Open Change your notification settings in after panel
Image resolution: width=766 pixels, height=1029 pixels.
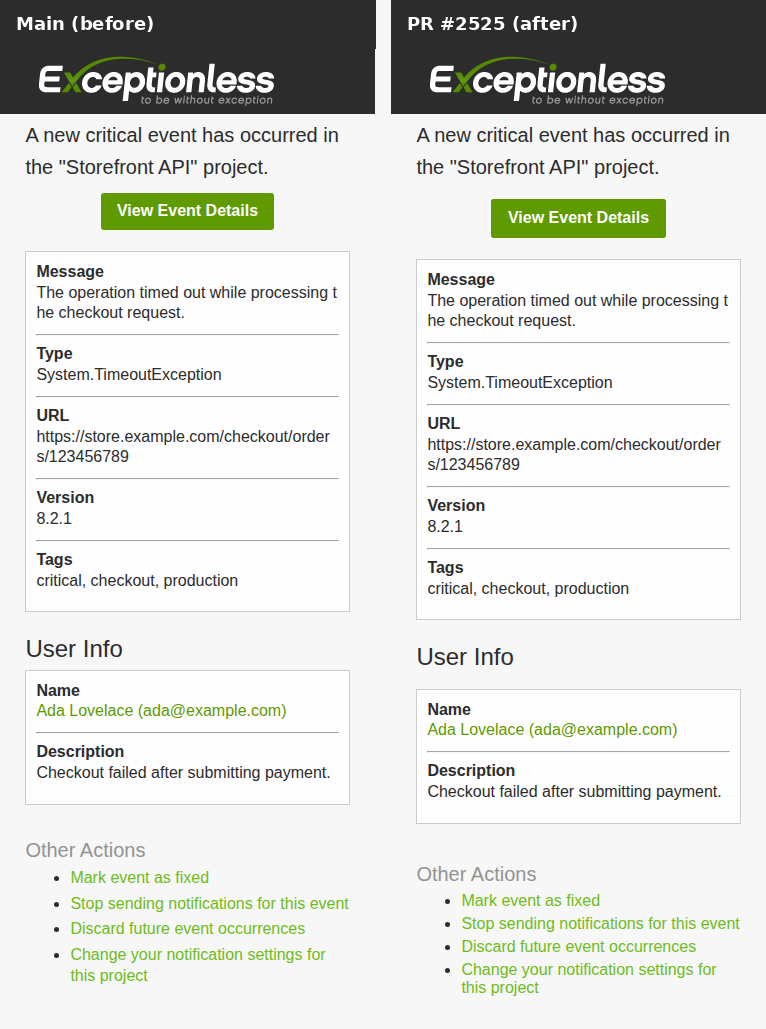pos(589,978)
